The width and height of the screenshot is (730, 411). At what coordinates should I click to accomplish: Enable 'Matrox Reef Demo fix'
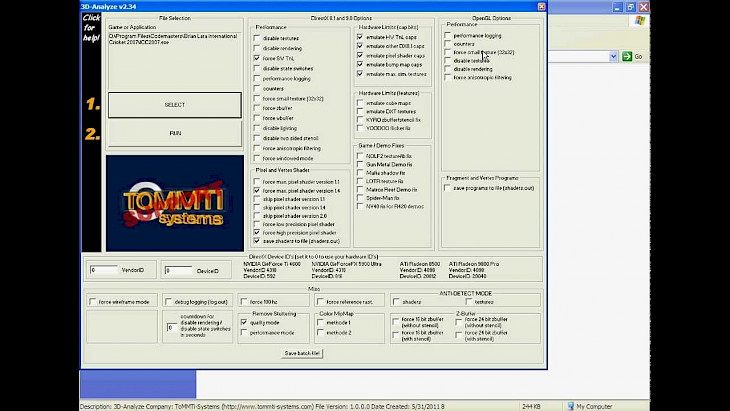[x=360, y=189]
